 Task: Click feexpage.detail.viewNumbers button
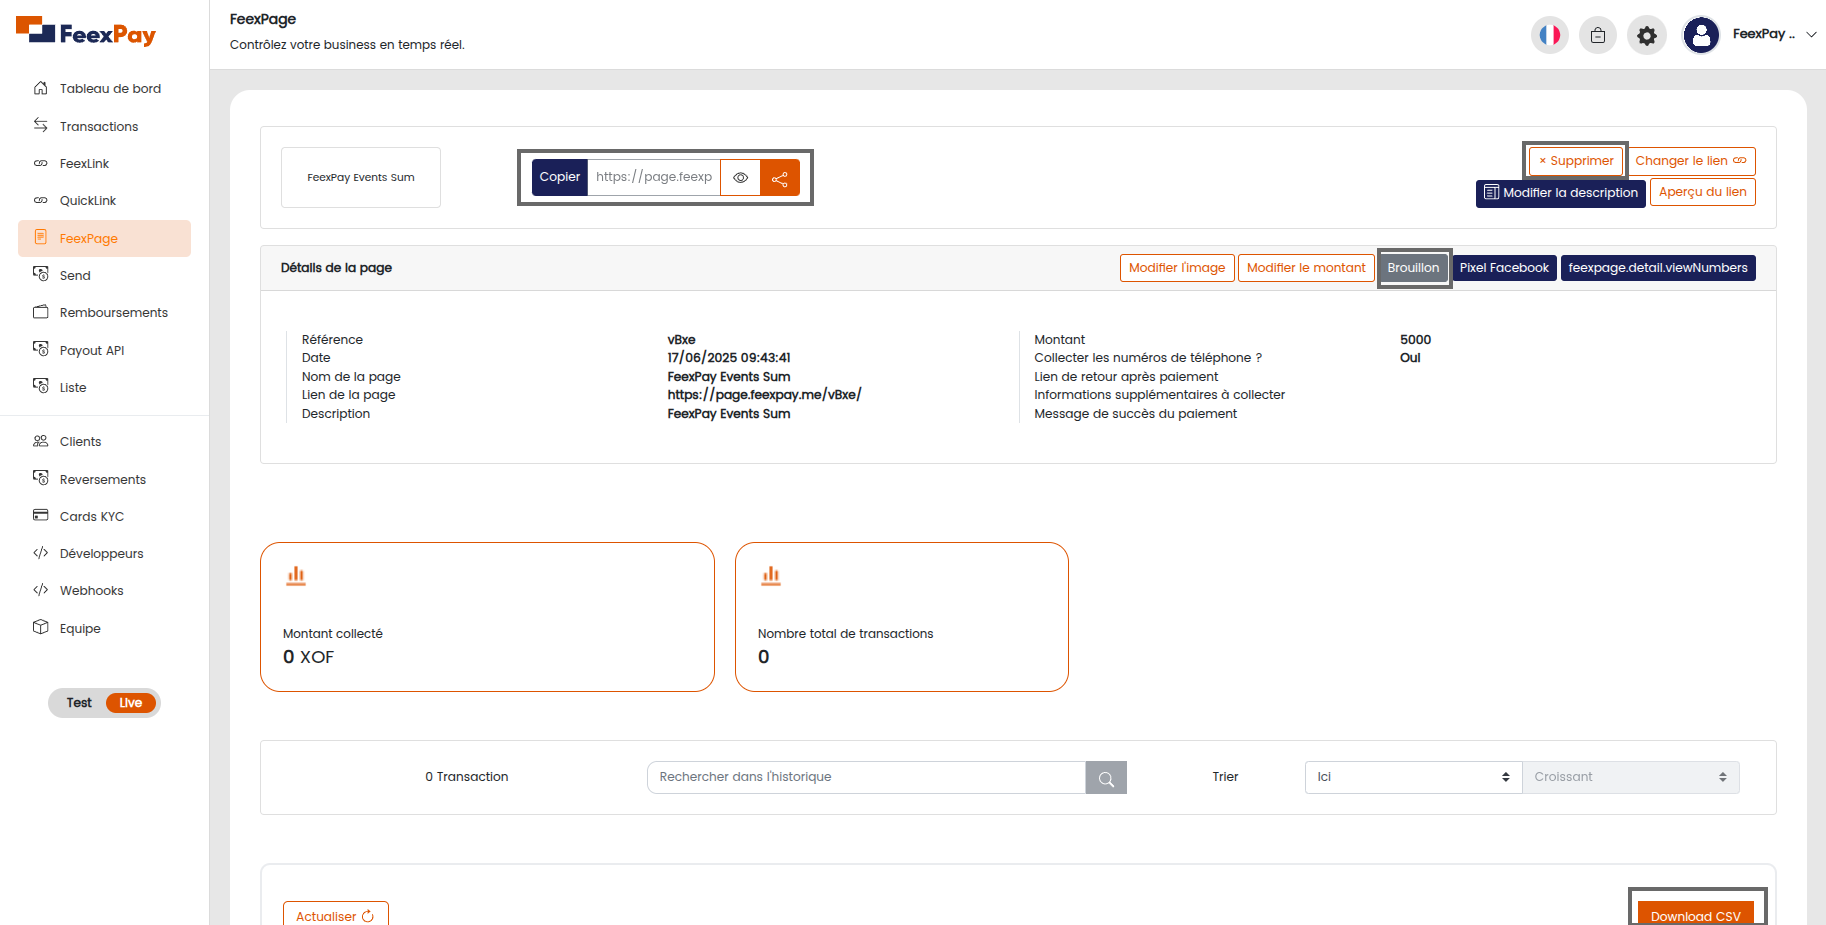coord(1658,268)
